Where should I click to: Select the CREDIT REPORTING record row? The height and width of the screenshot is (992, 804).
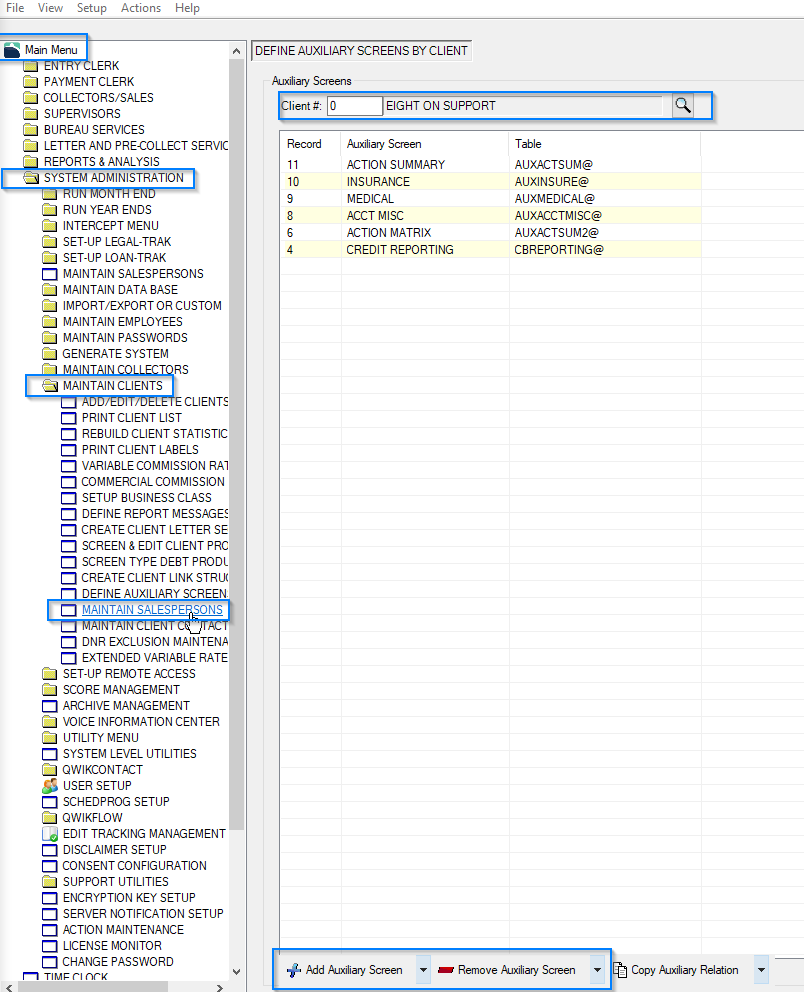[490, 250]
